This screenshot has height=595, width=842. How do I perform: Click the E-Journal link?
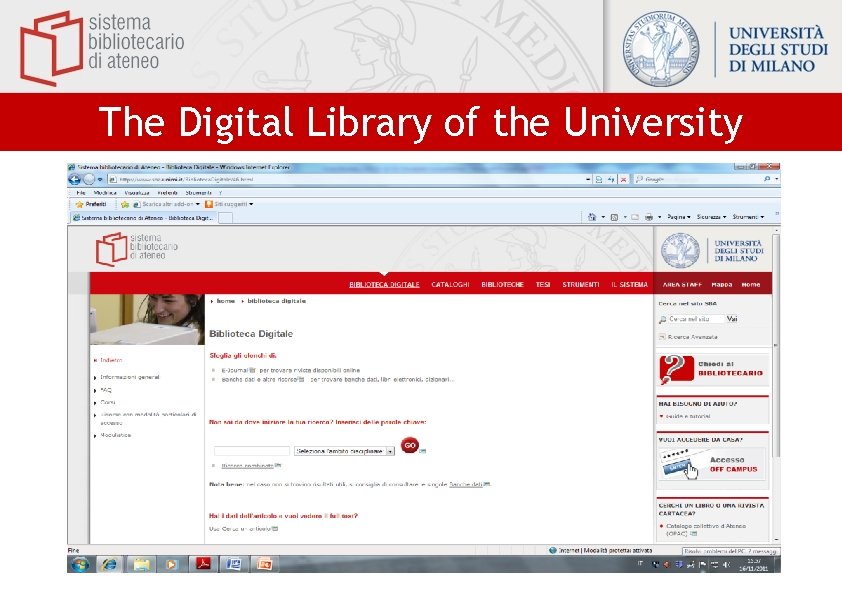tap(235, 371)
